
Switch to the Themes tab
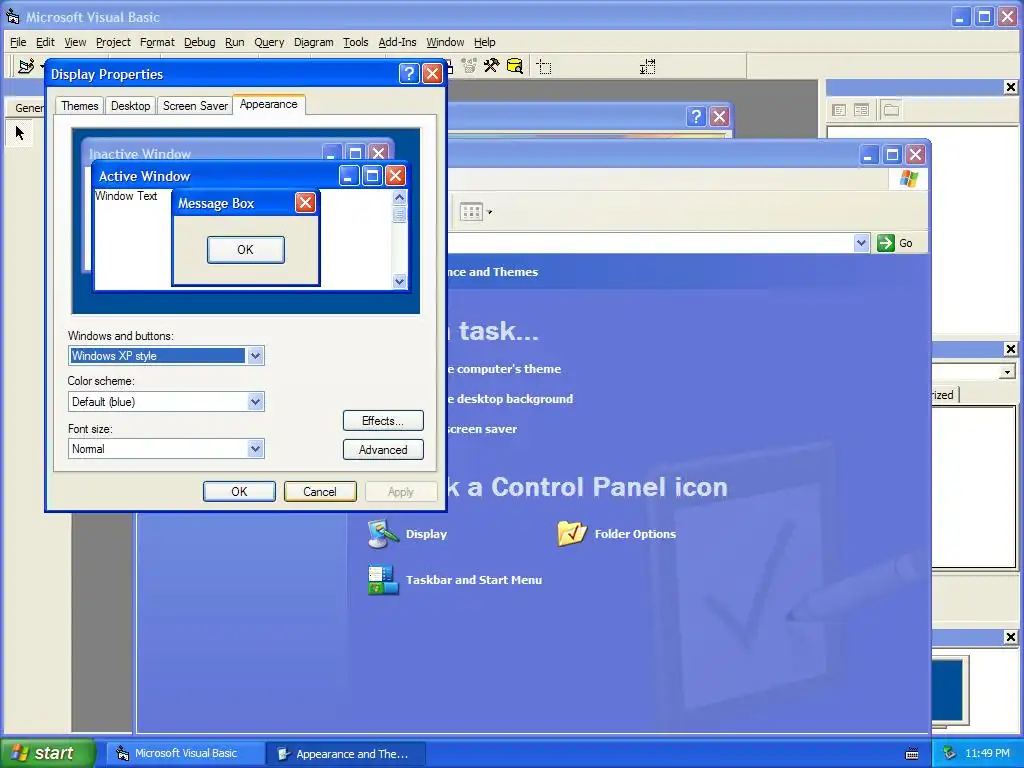click(x=80, y=106)
